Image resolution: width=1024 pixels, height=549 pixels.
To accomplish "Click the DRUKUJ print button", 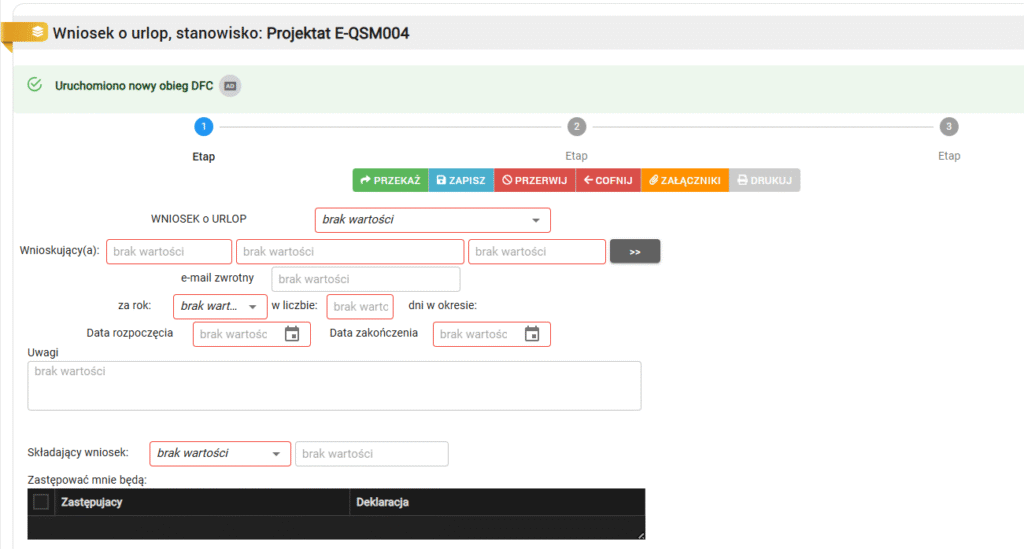I will click(764, 180).
